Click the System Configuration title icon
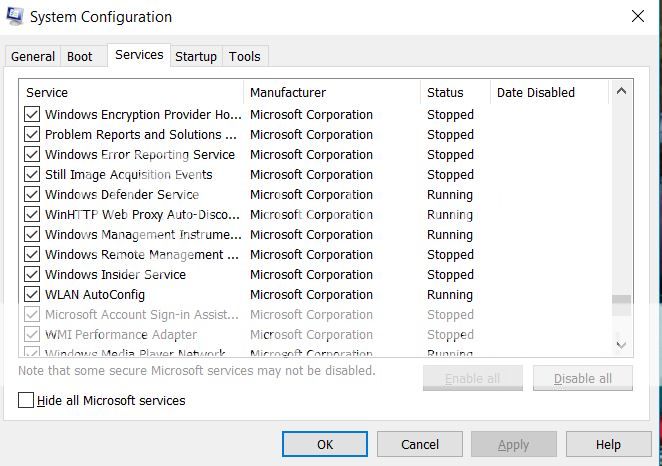The width and height of the screenshot is (662, 466). tap(15, 17)
